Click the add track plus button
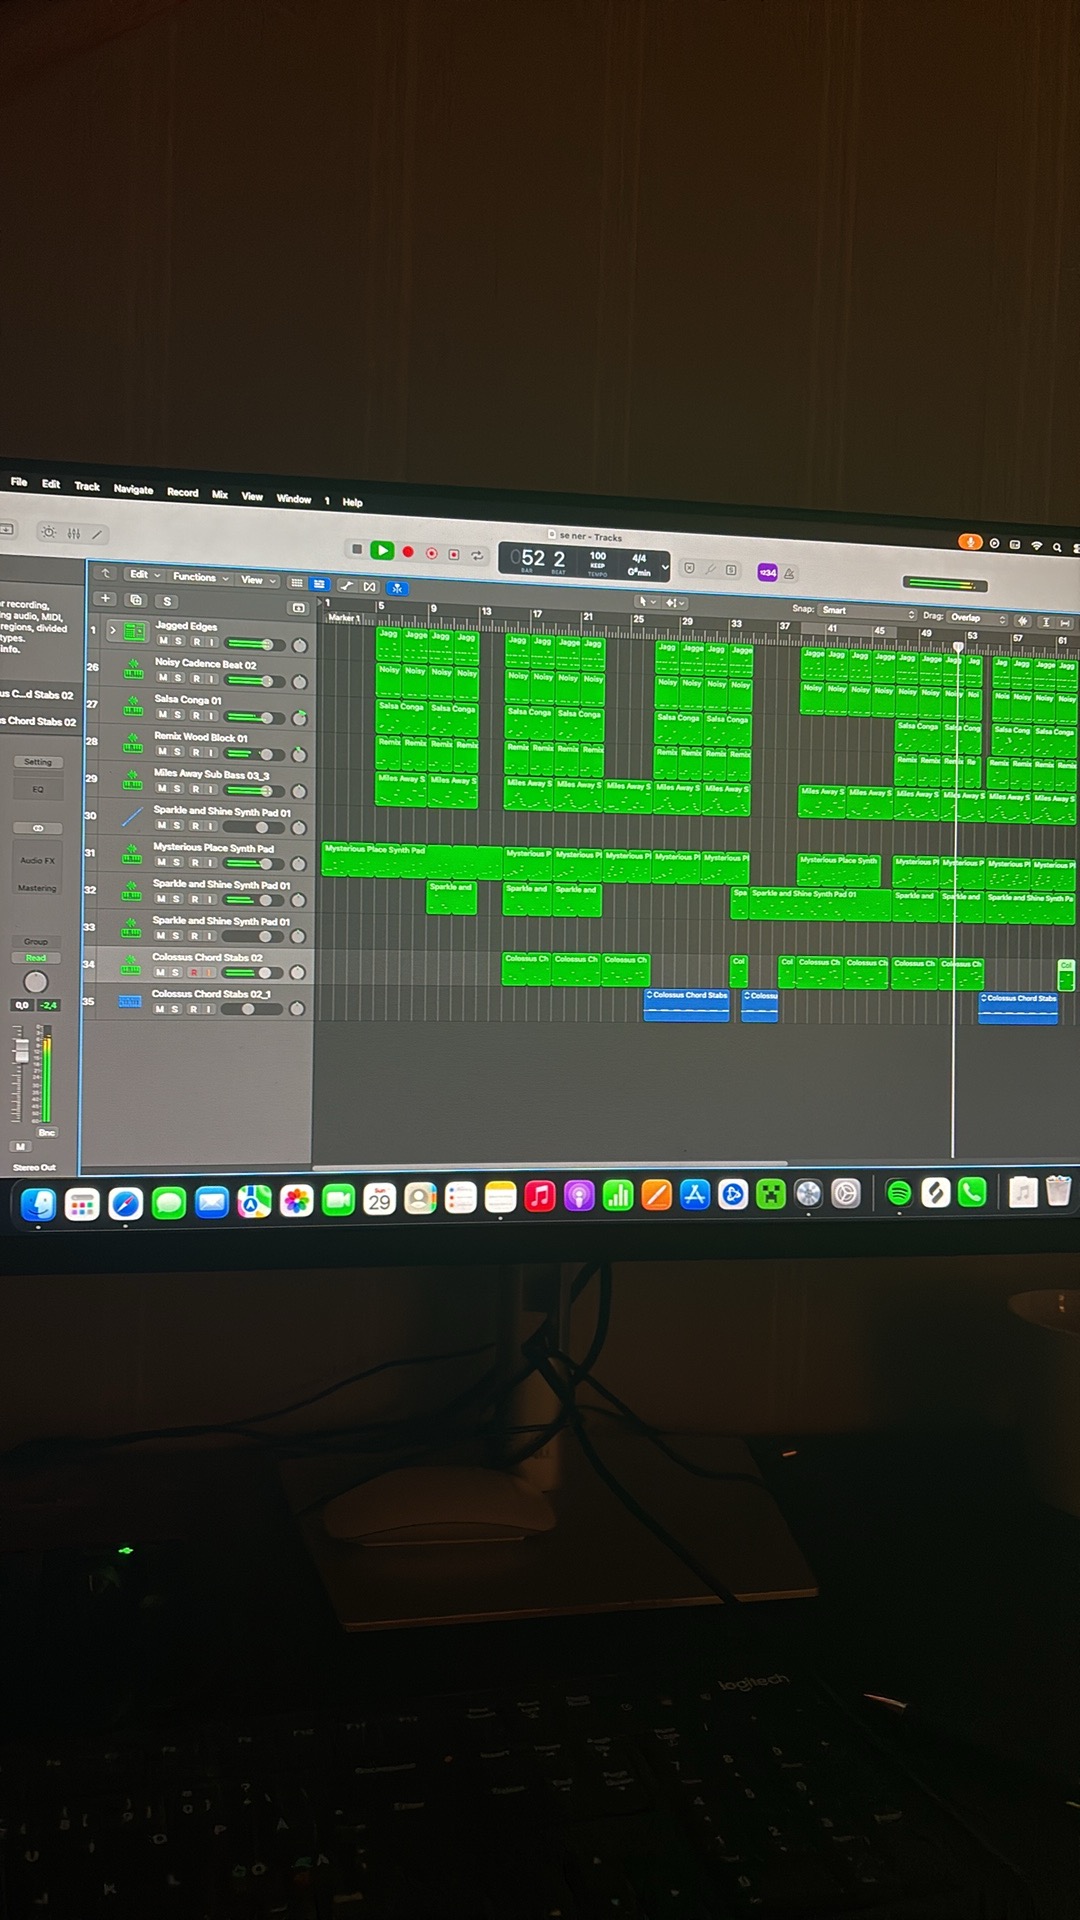The width and height of the screenshot is (1080, 1920). pyautogui.click(x=106, y=599)
